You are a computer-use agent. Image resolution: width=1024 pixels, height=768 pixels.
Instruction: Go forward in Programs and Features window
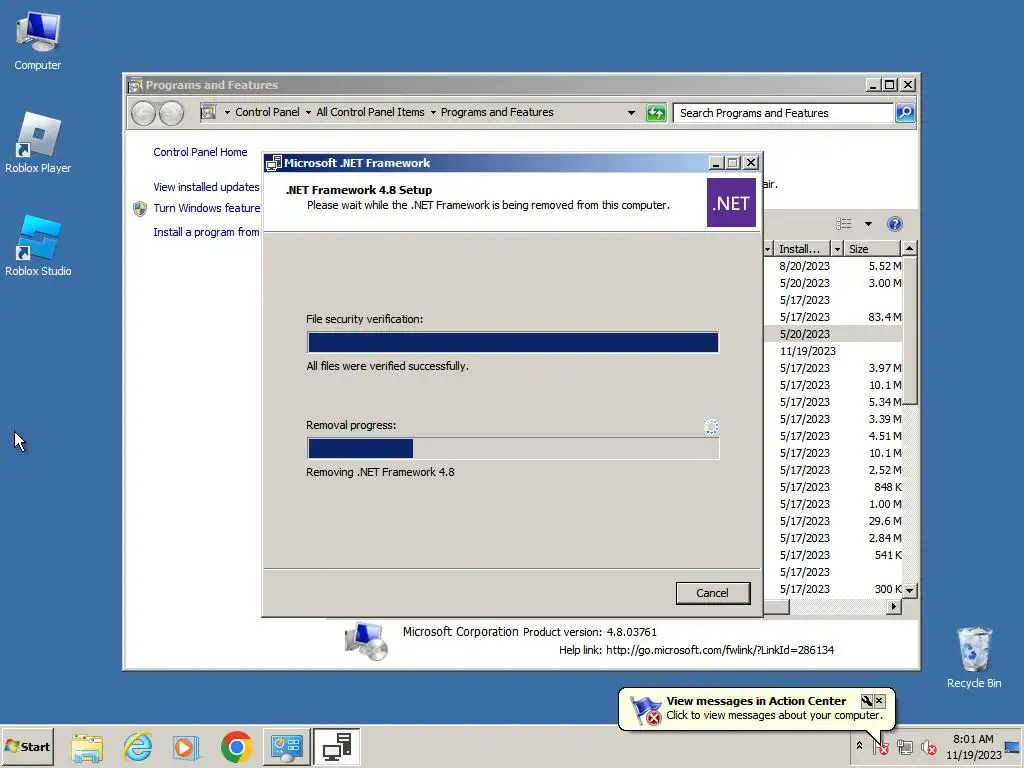click(172, 113)
